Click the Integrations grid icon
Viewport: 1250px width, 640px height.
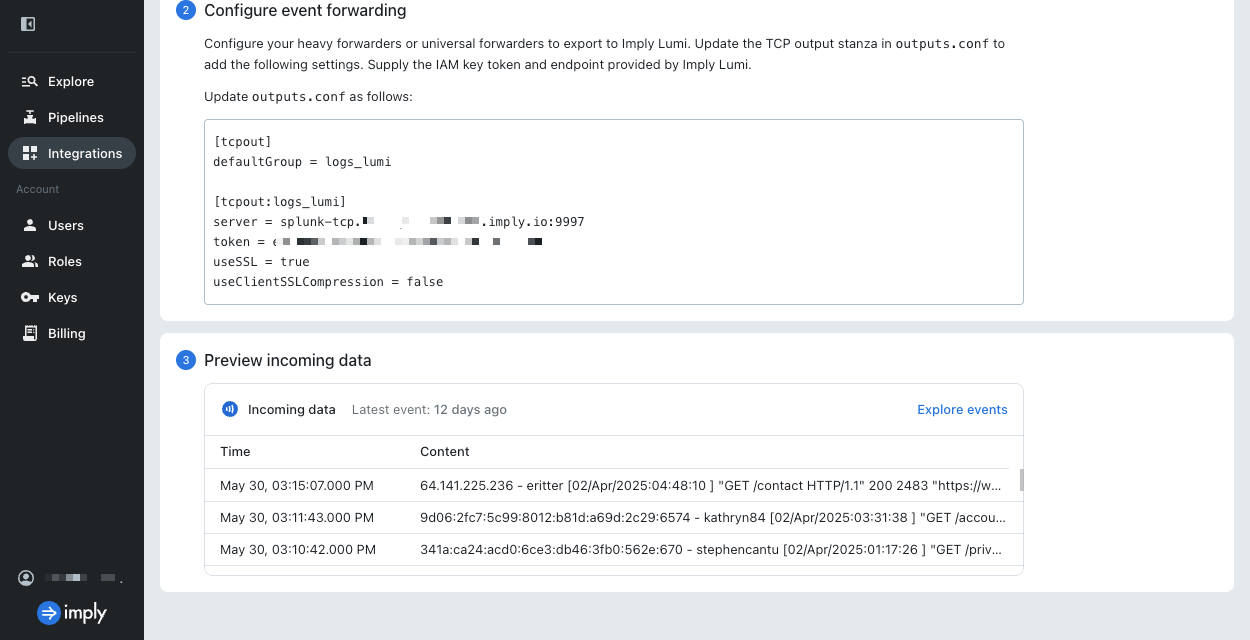point(29,153)
